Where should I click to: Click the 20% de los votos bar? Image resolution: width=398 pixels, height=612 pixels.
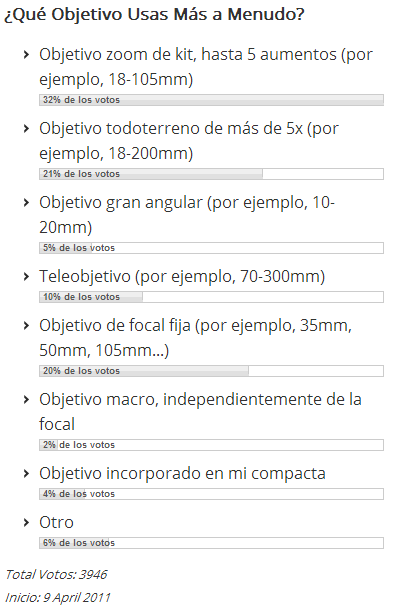pyautogui.click(x=211, y=371)
